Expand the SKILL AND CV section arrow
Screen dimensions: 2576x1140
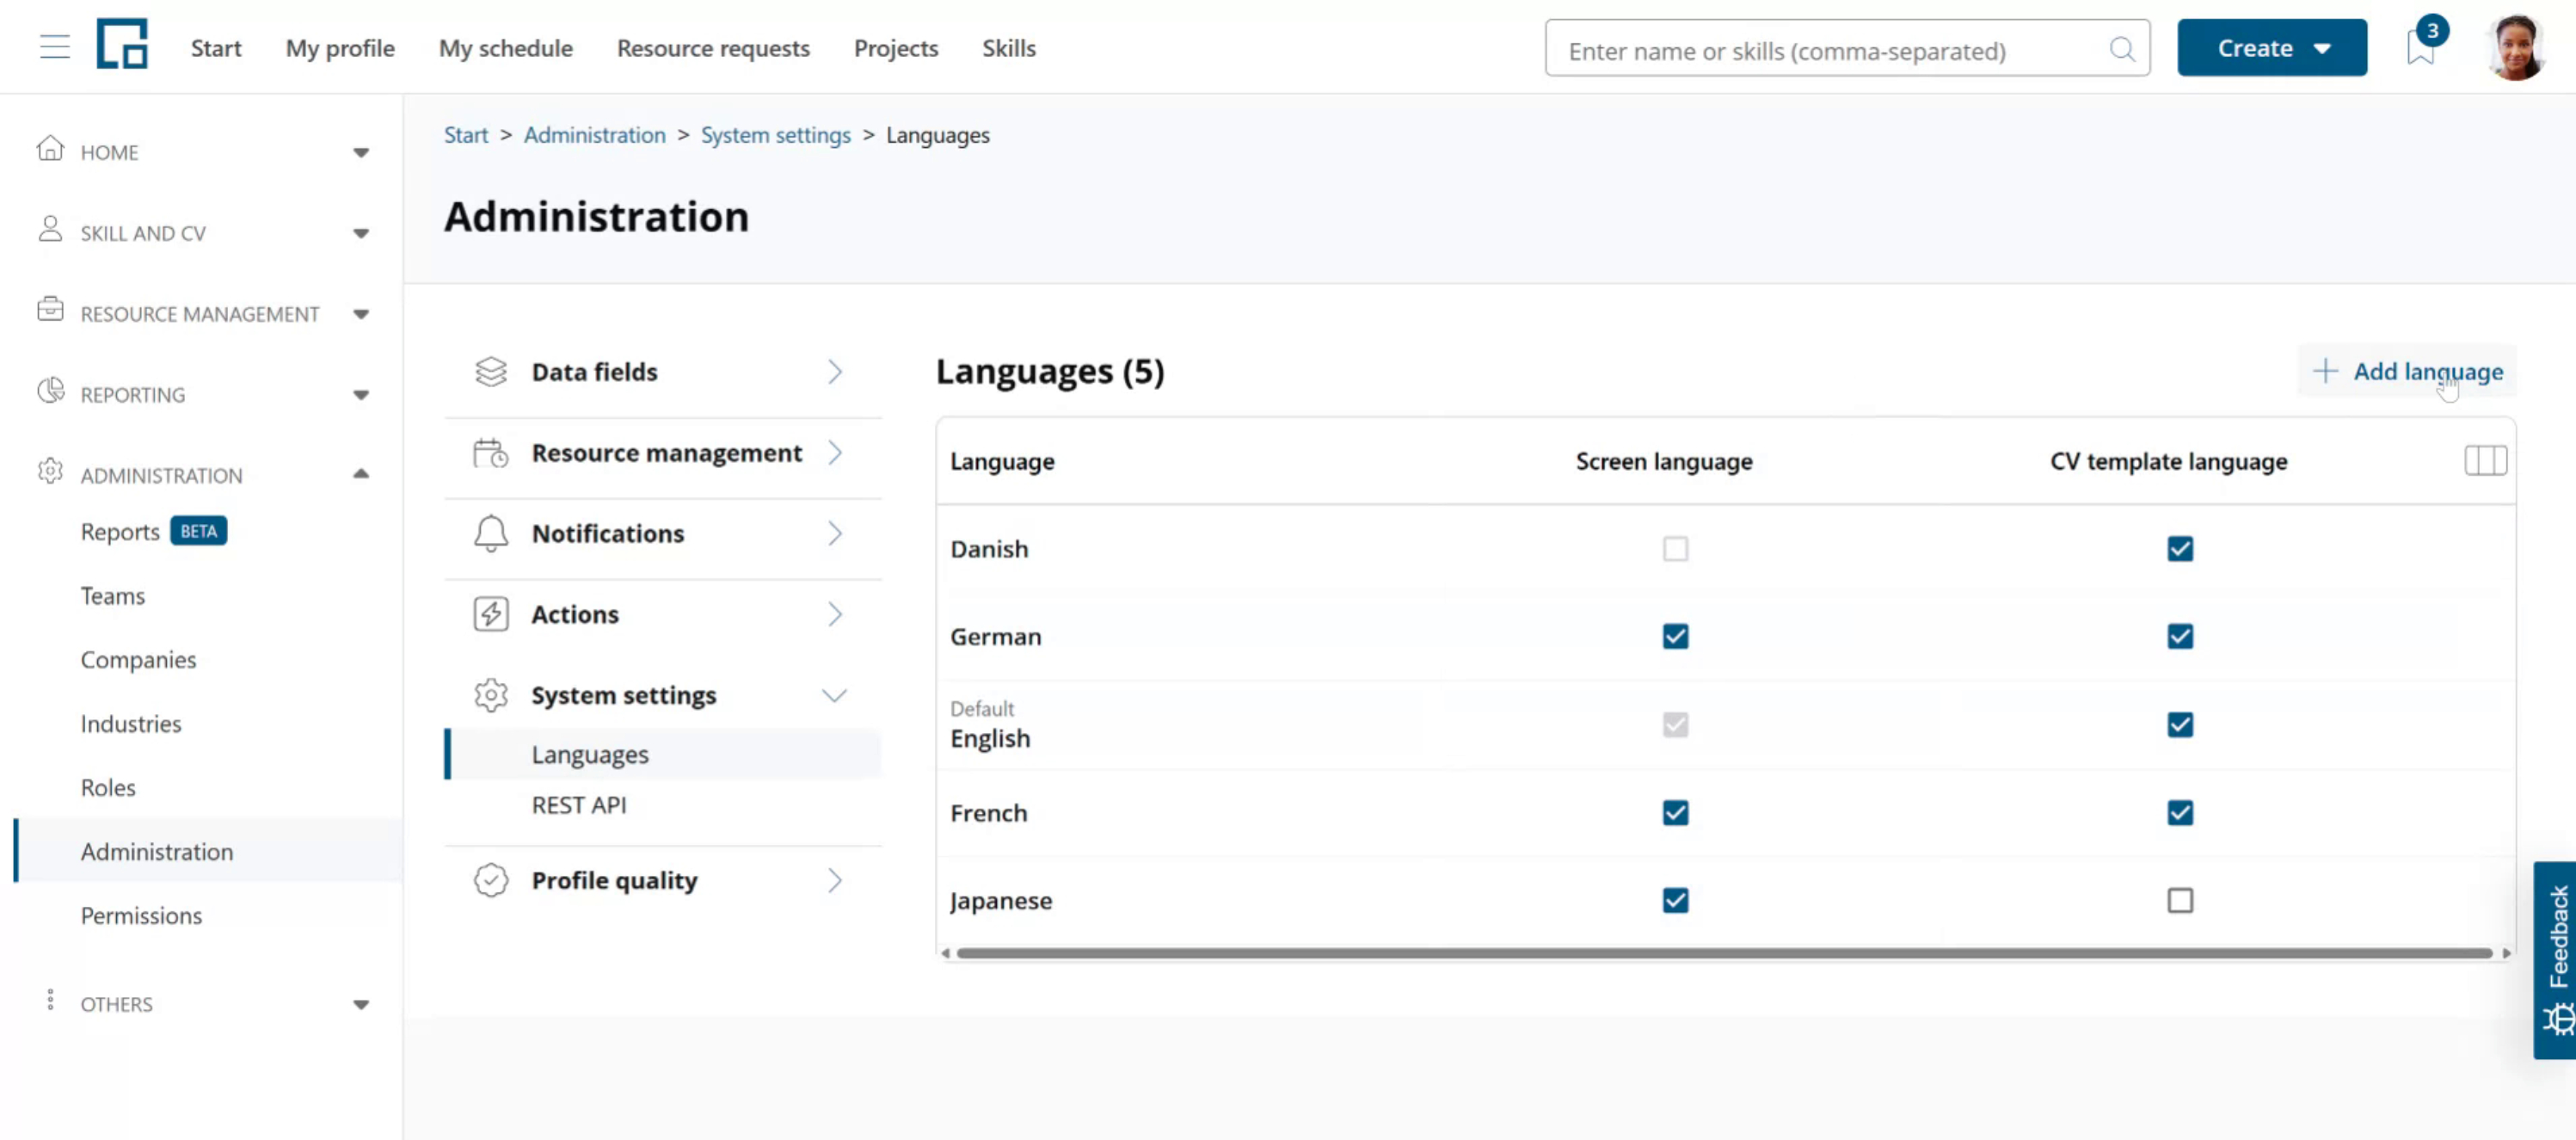pyautogui.click(x=361, y=234)
